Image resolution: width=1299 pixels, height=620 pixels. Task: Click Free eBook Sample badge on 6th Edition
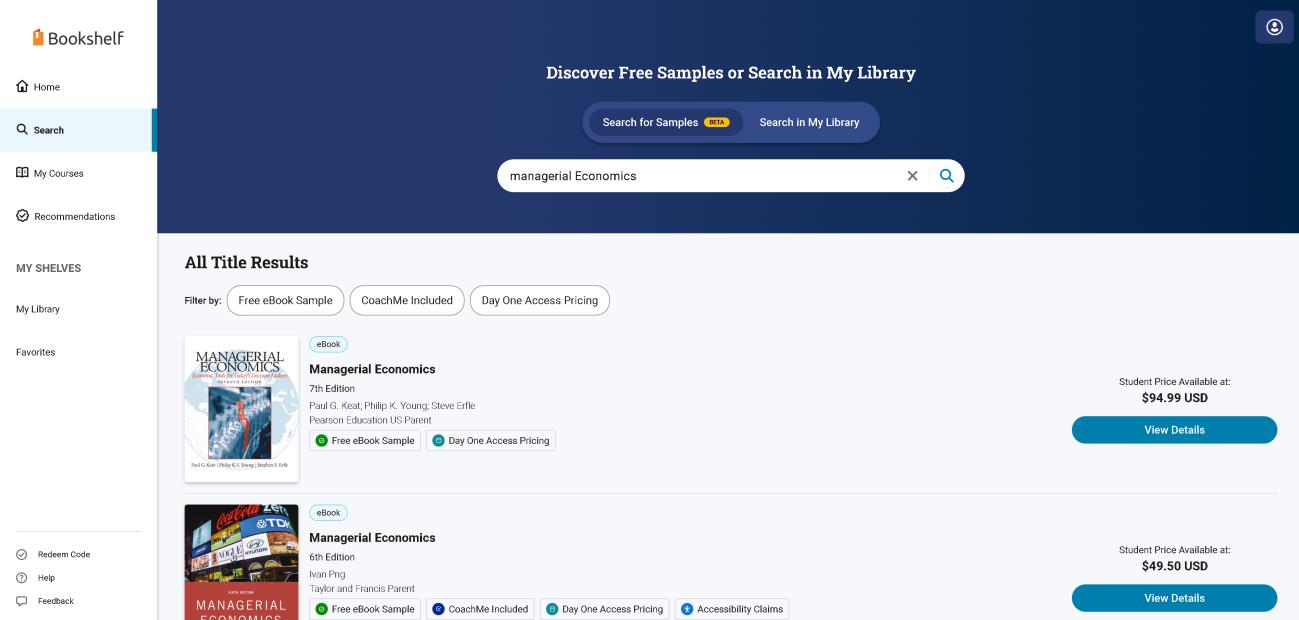click(x=364, y=609)
